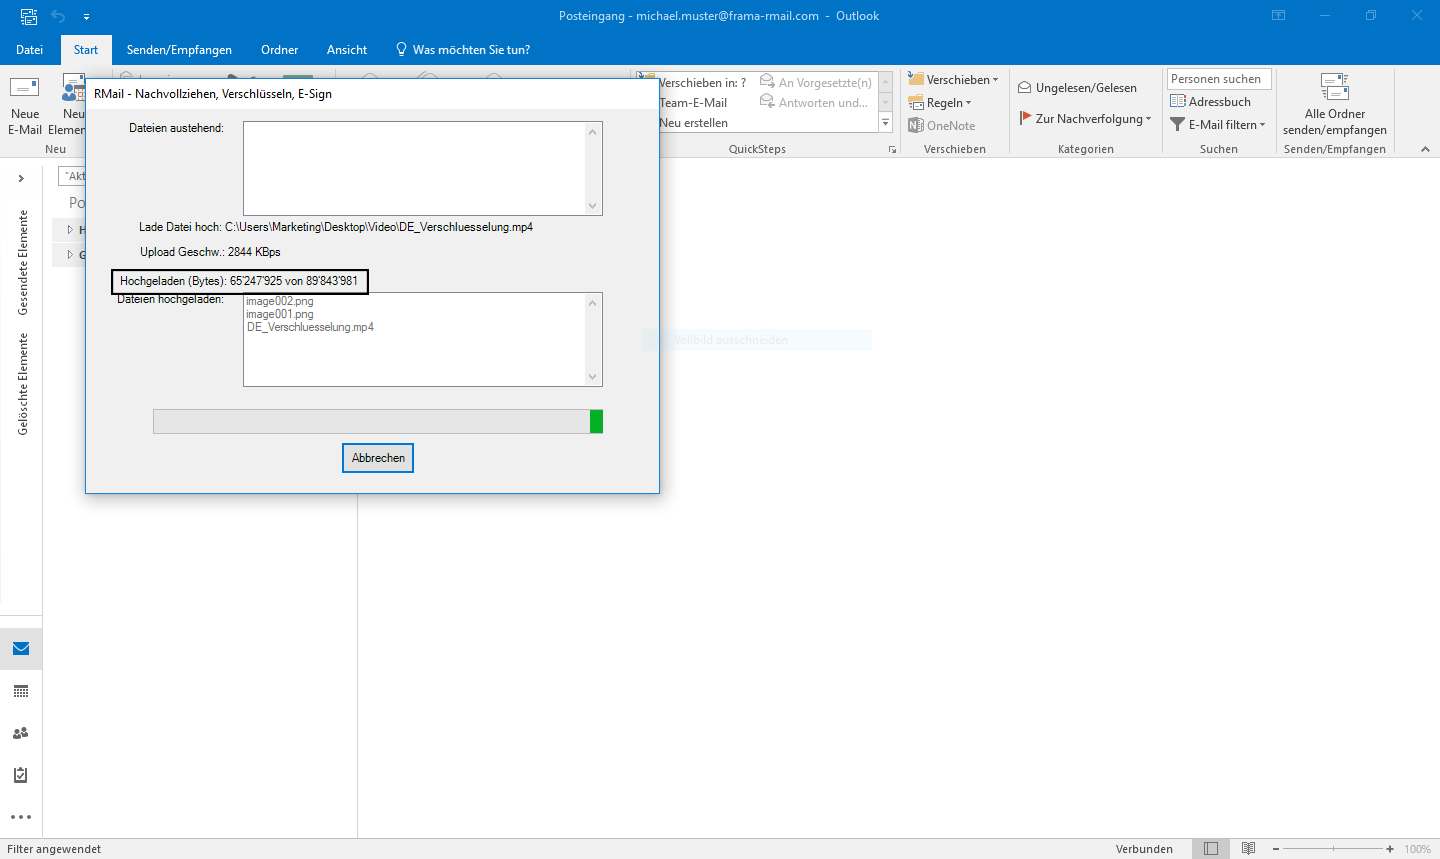
Task: Open the QuickSteps dialog launcher
Action: coord(892,150)
